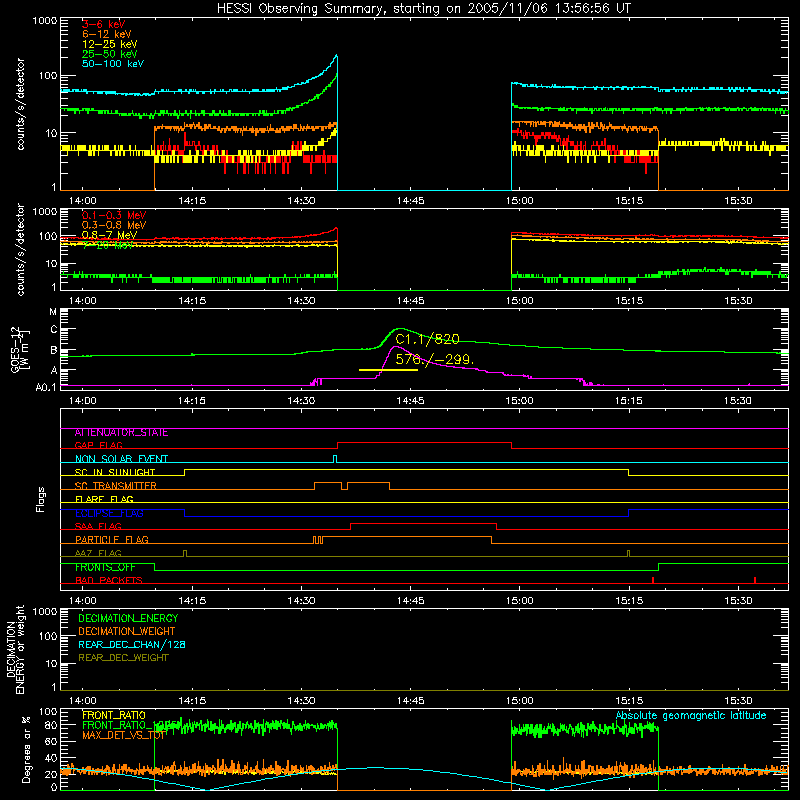
Task: Click the '0.3-0.8 MeV' legend entry
Action: (114, 225)
